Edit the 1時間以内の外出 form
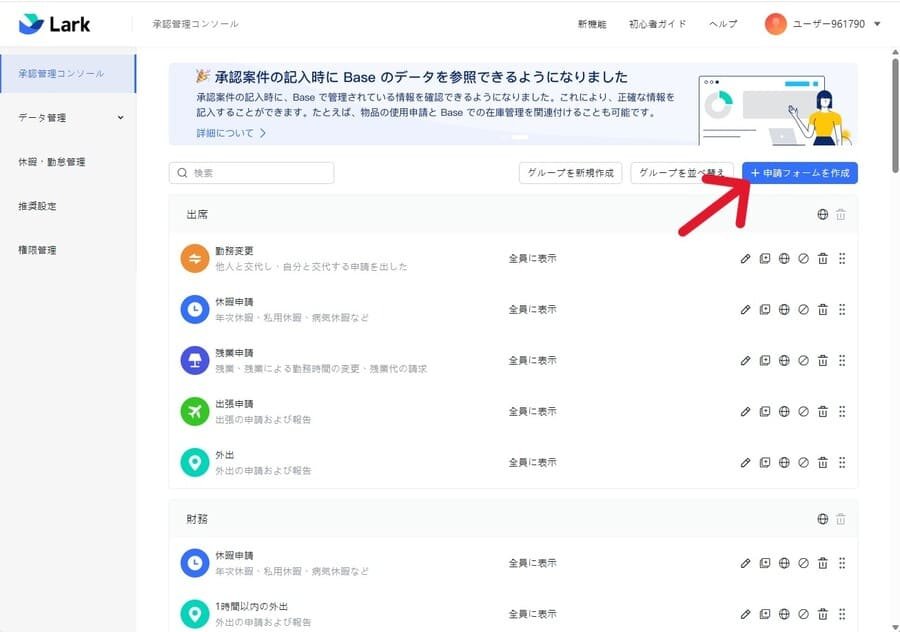Image resolution: width=900 pixels, height=632 pixels. click(745, 613)
